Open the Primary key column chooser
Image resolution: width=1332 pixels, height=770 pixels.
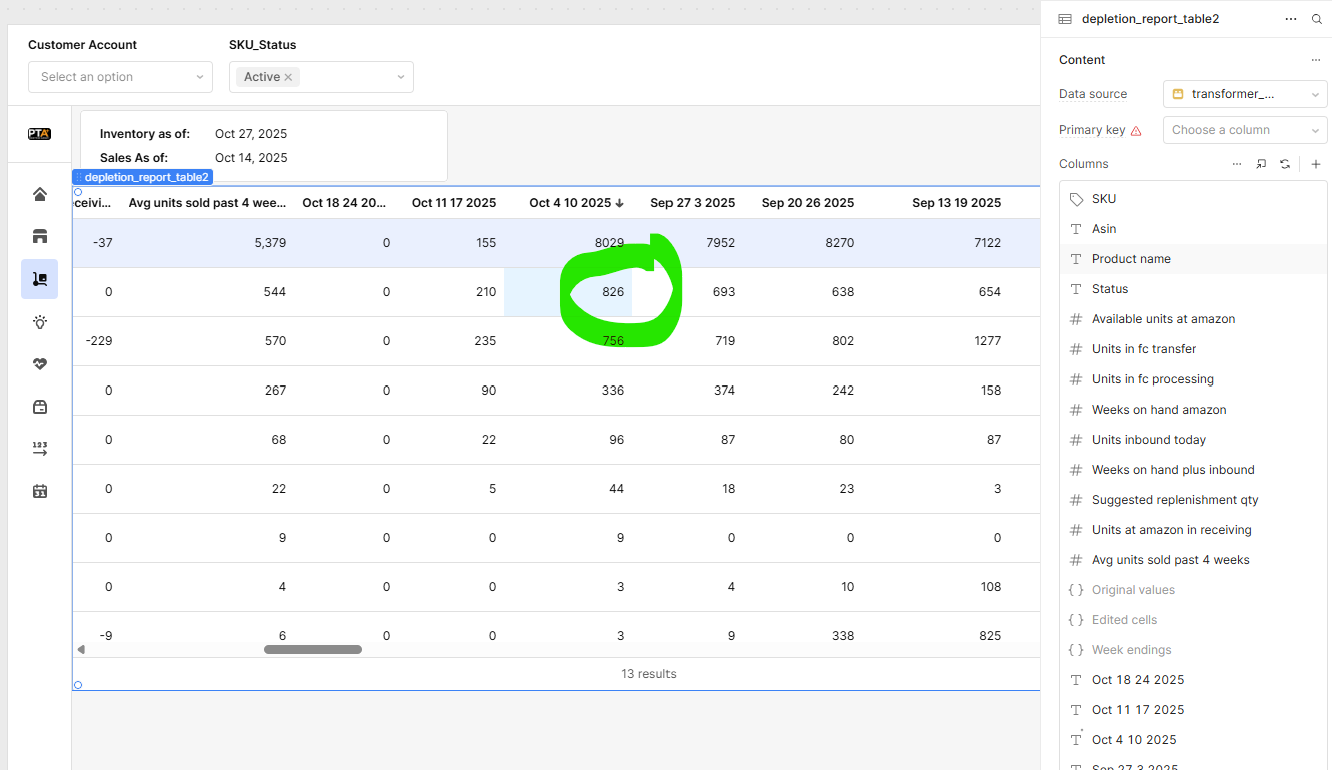(1245, 130)
